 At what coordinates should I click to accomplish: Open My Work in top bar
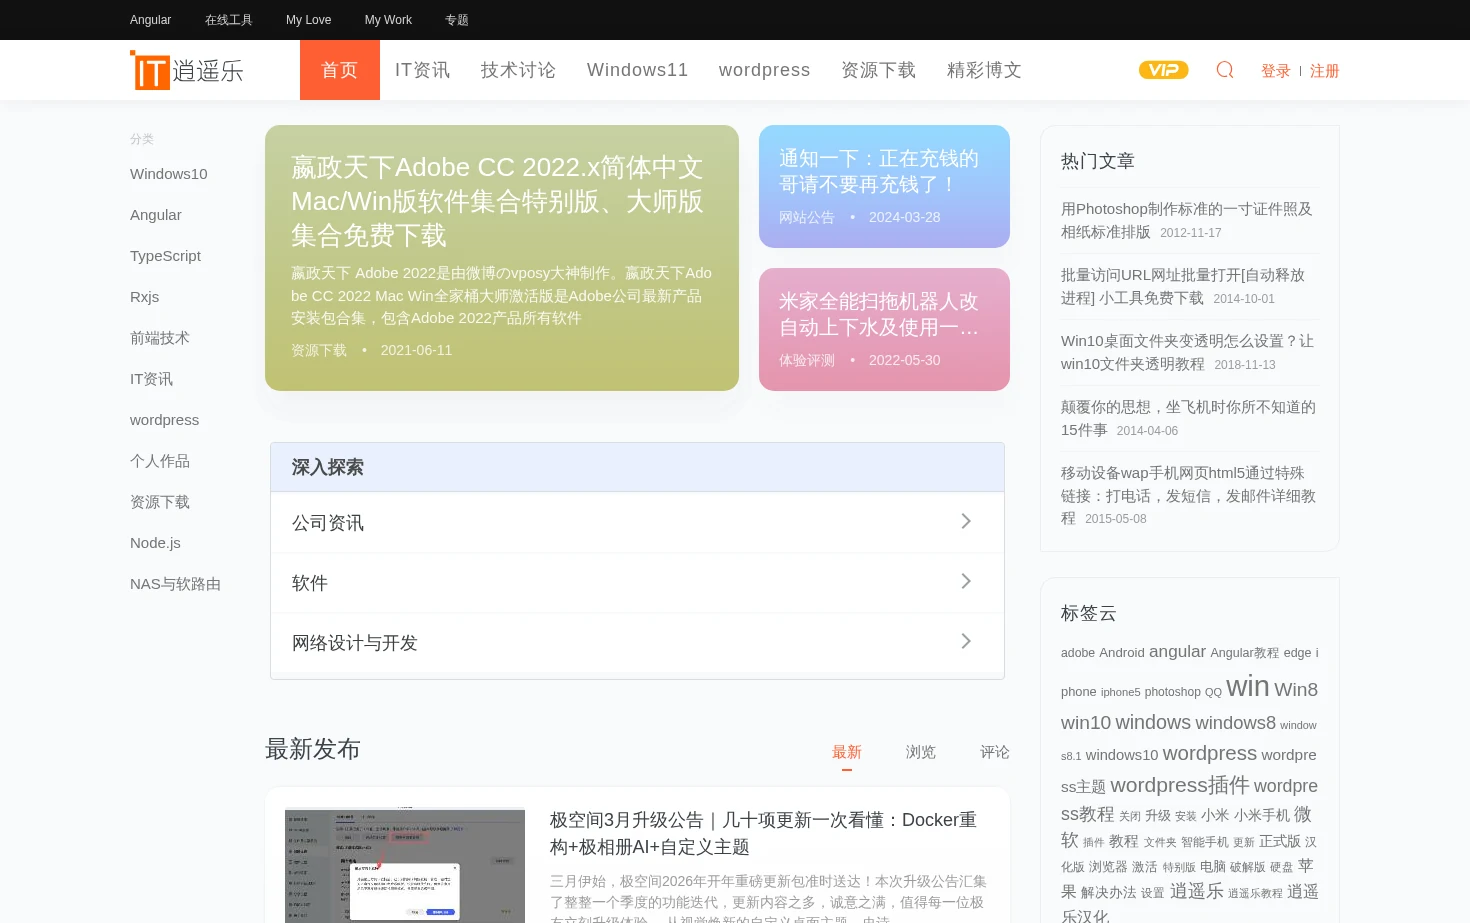click(x=389, y=20)
